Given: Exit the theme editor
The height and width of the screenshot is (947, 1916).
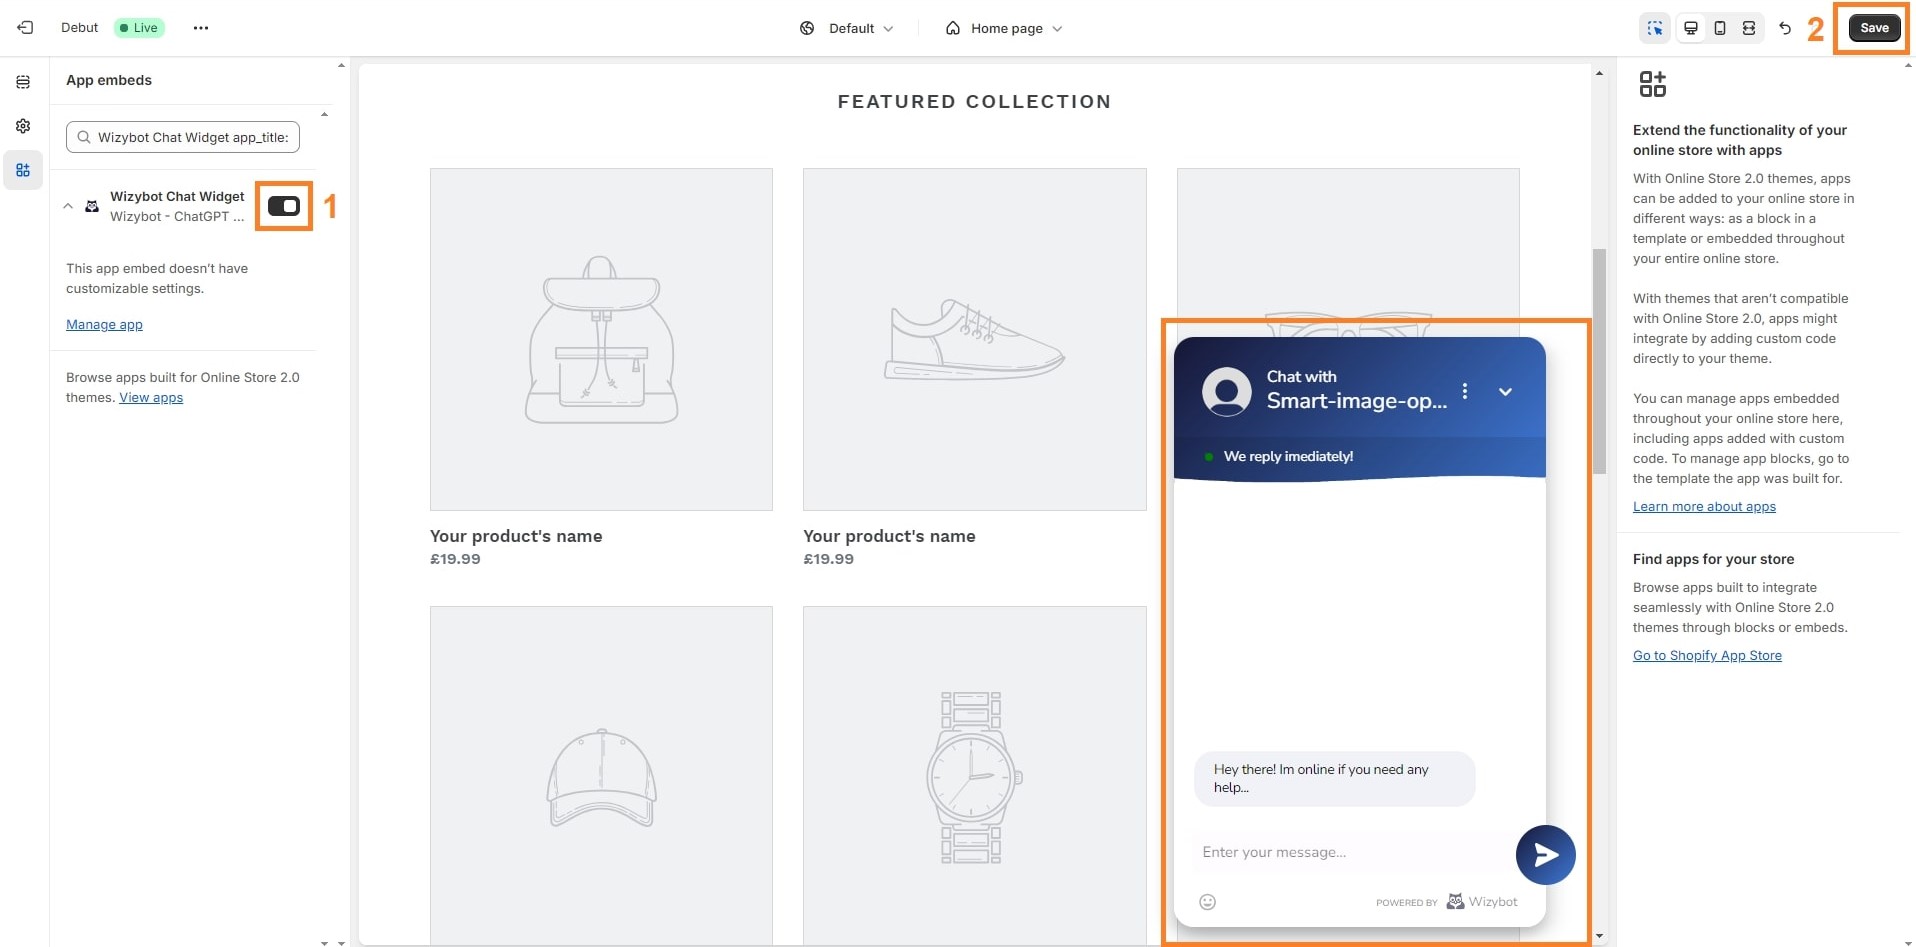Looking at the screenshot, I should [x=25, y=27].
